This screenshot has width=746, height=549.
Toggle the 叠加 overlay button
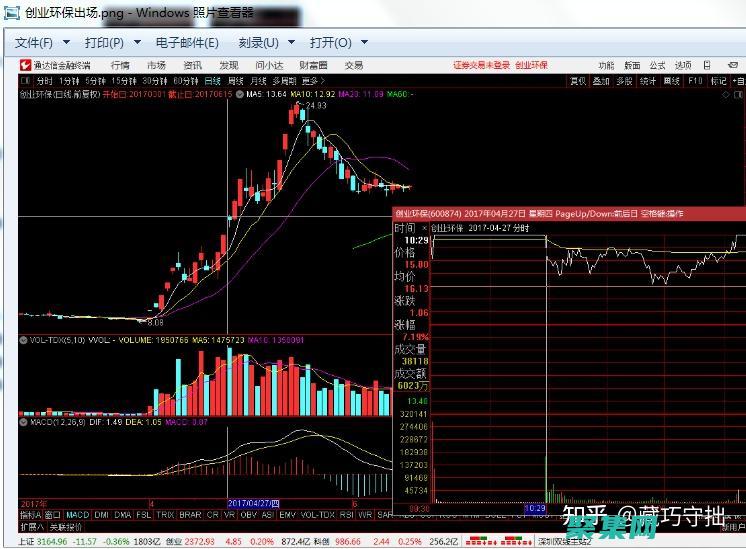pyautogui.click(x=601, y=81)
